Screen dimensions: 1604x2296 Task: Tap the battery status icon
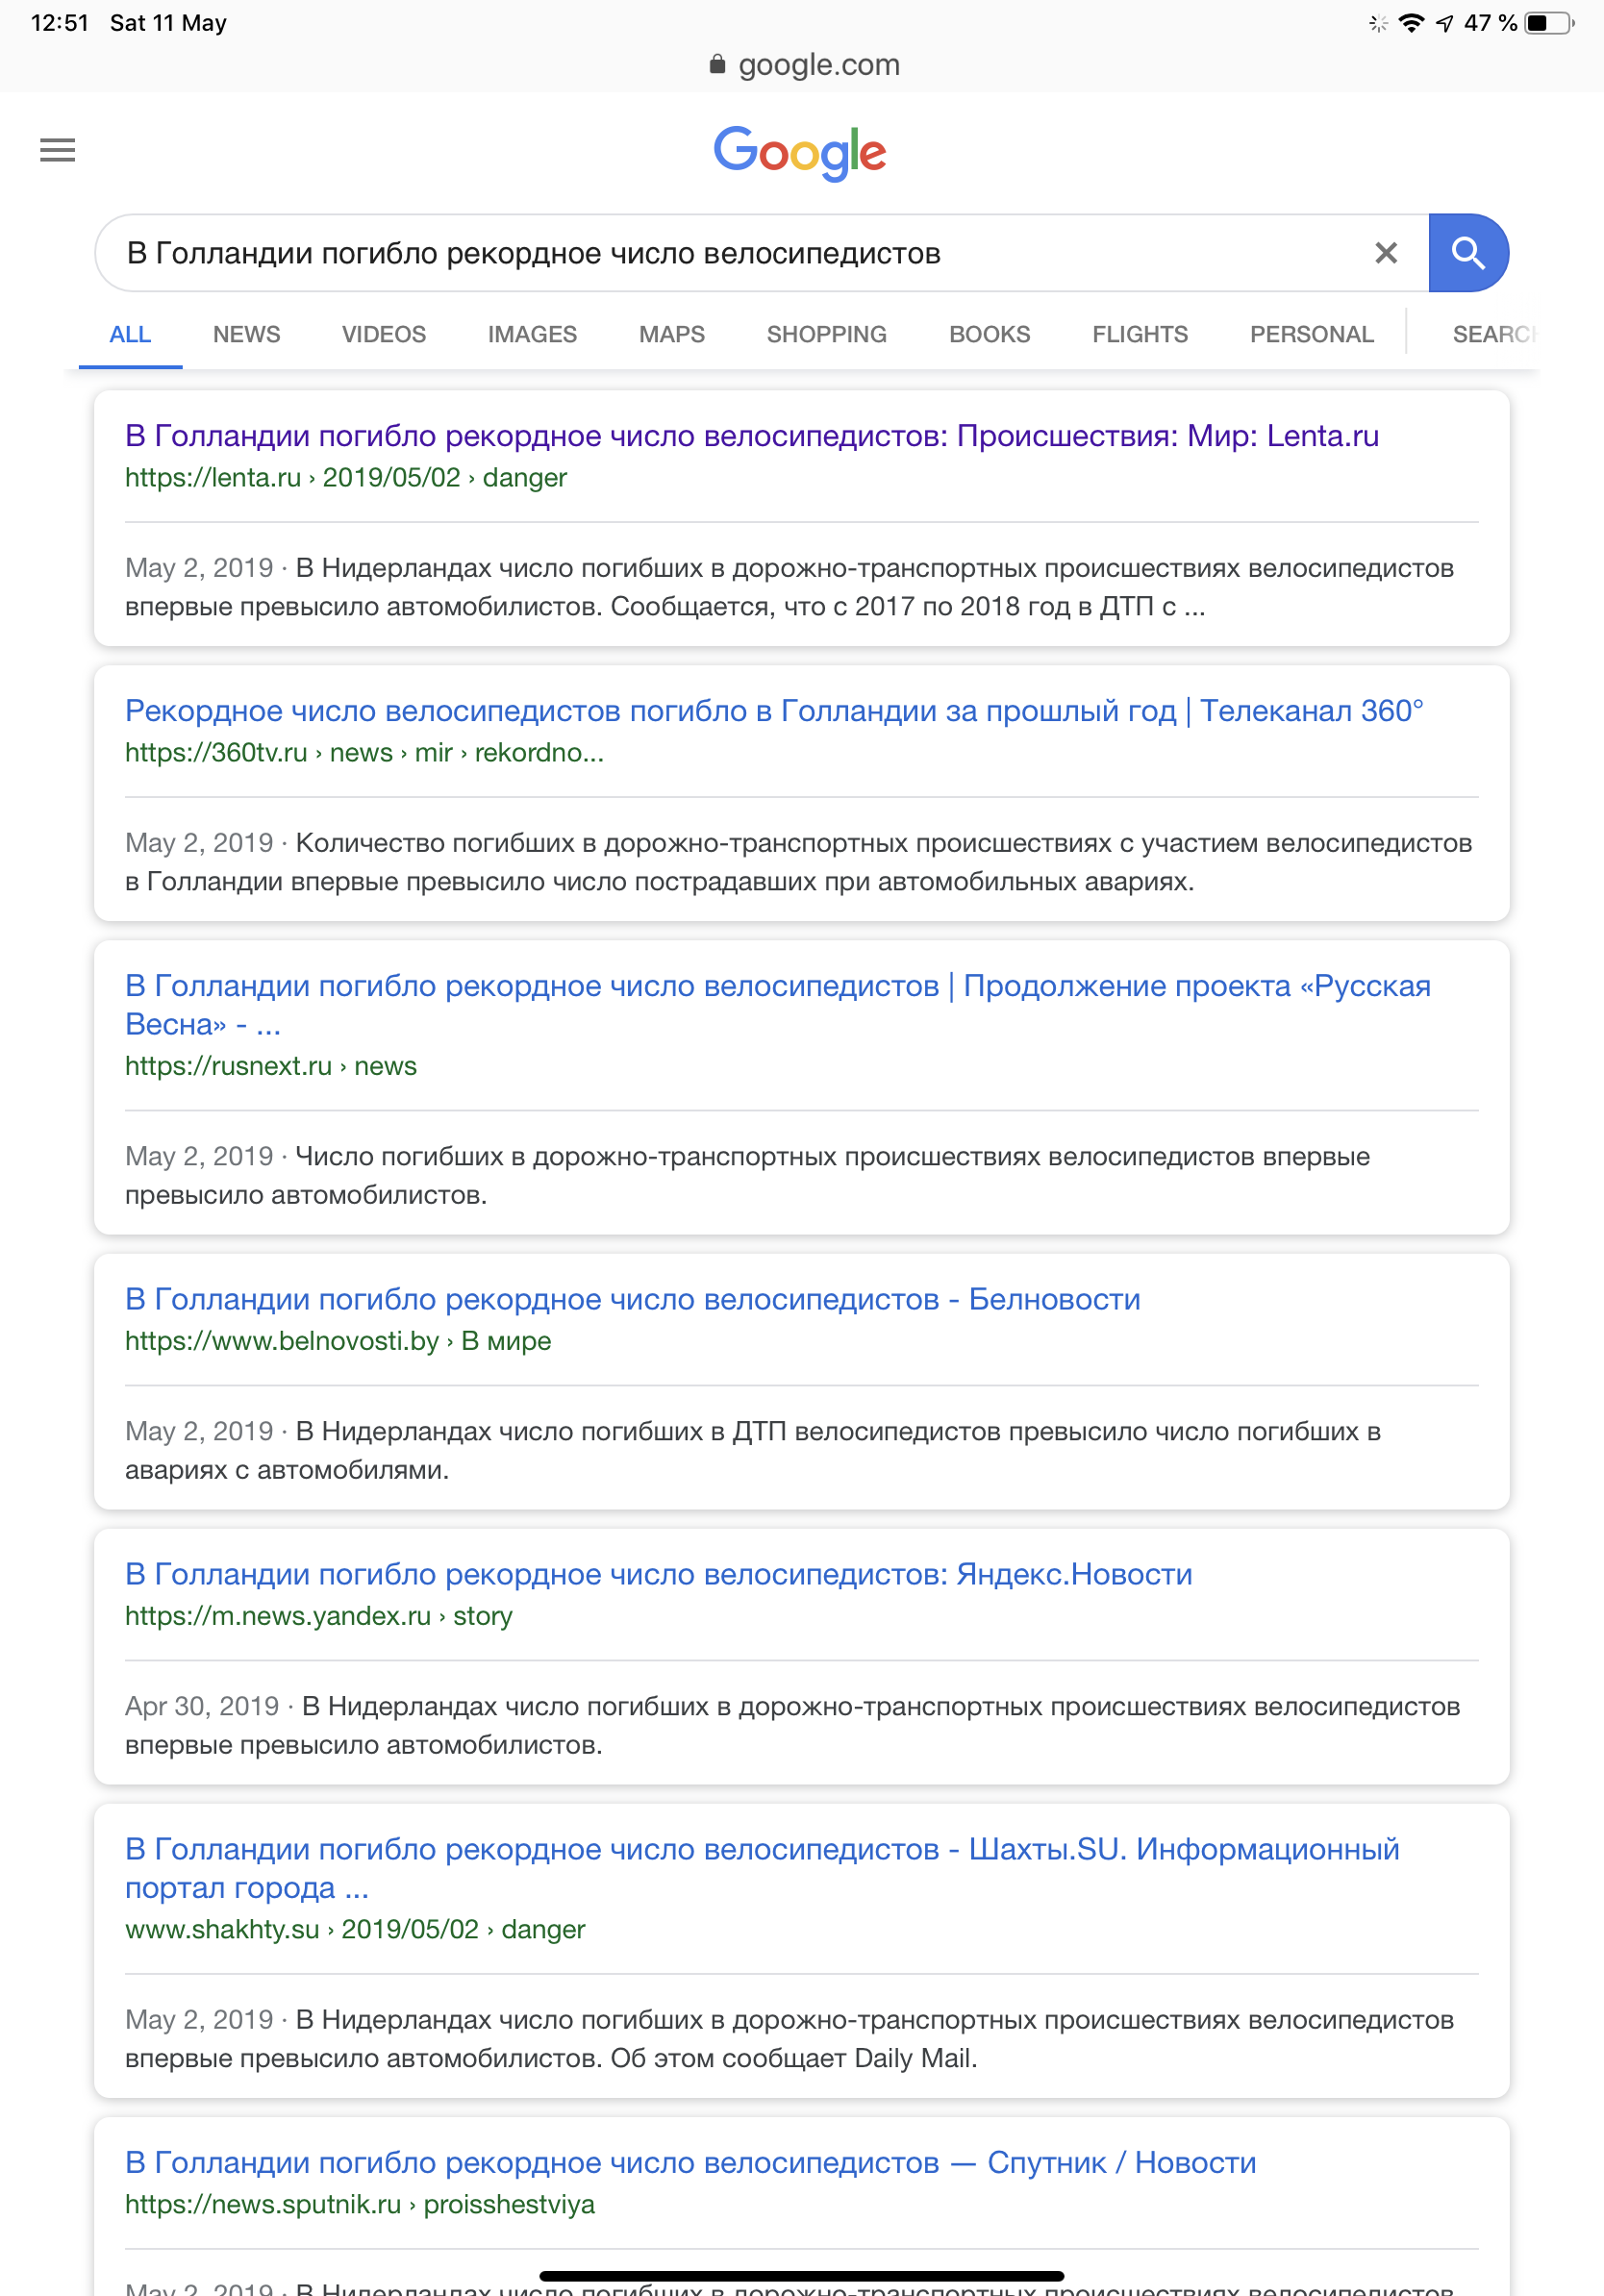1547,23
